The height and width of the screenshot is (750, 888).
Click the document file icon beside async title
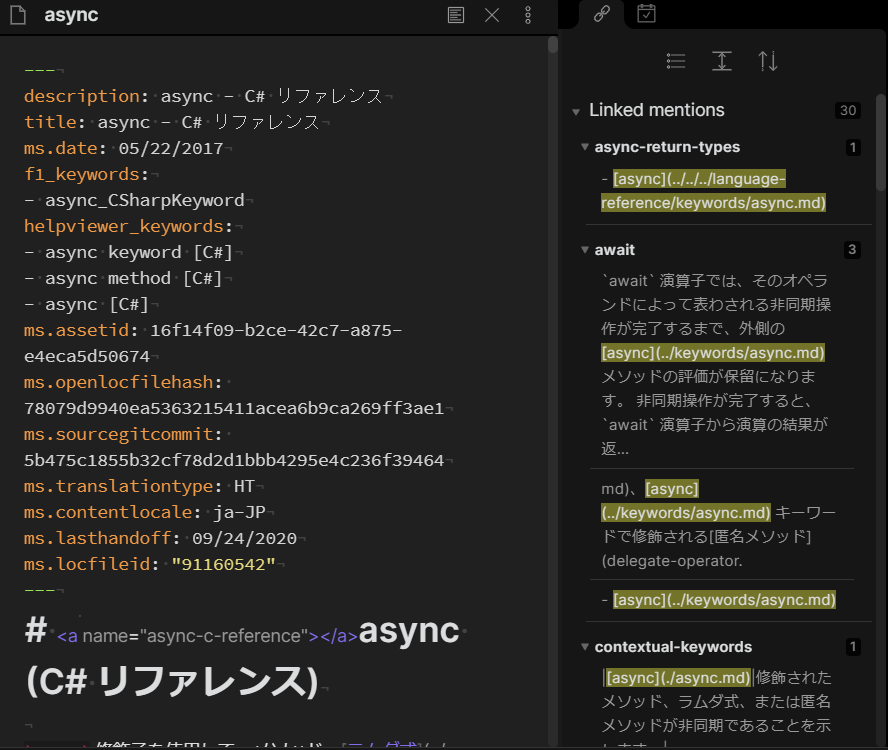click(x=18, y=15)
